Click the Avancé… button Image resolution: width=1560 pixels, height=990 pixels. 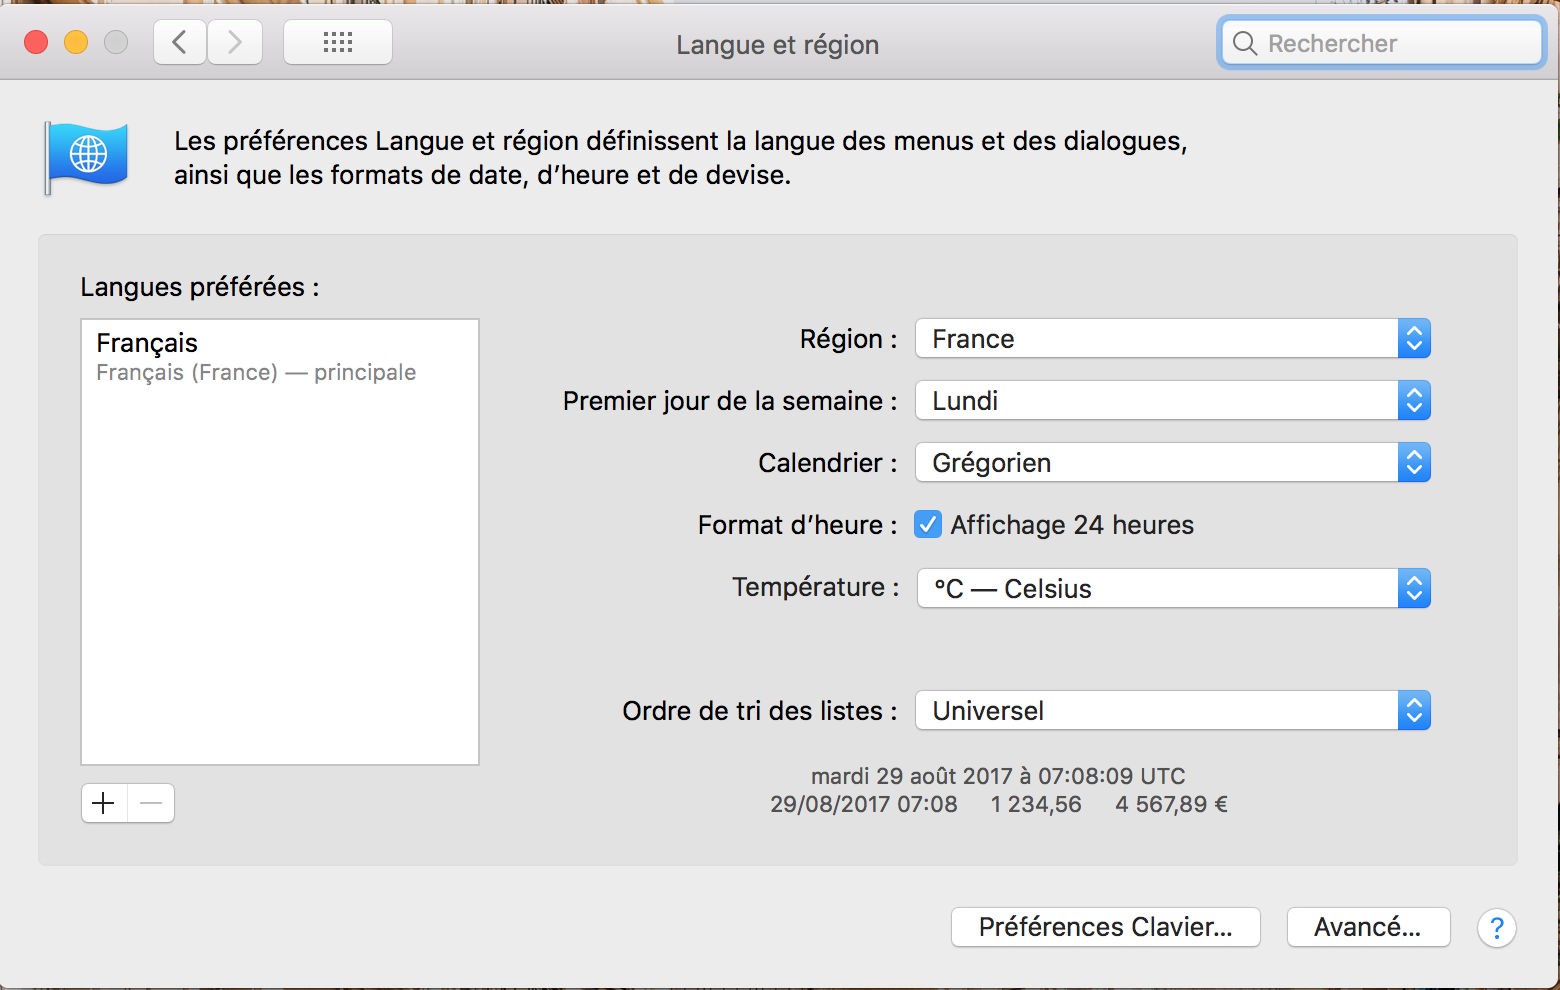pyautogui.click(x=1368, y=927)
